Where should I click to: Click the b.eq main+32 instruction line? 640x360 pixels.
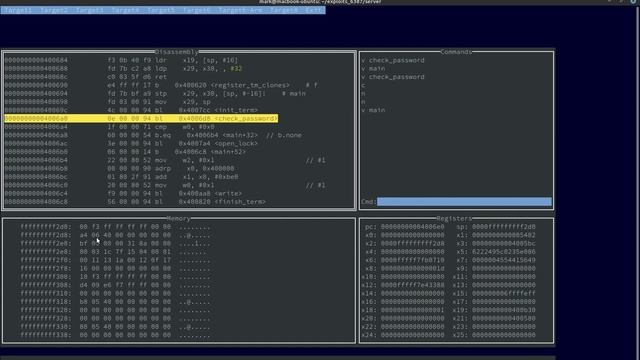[153, 135]
